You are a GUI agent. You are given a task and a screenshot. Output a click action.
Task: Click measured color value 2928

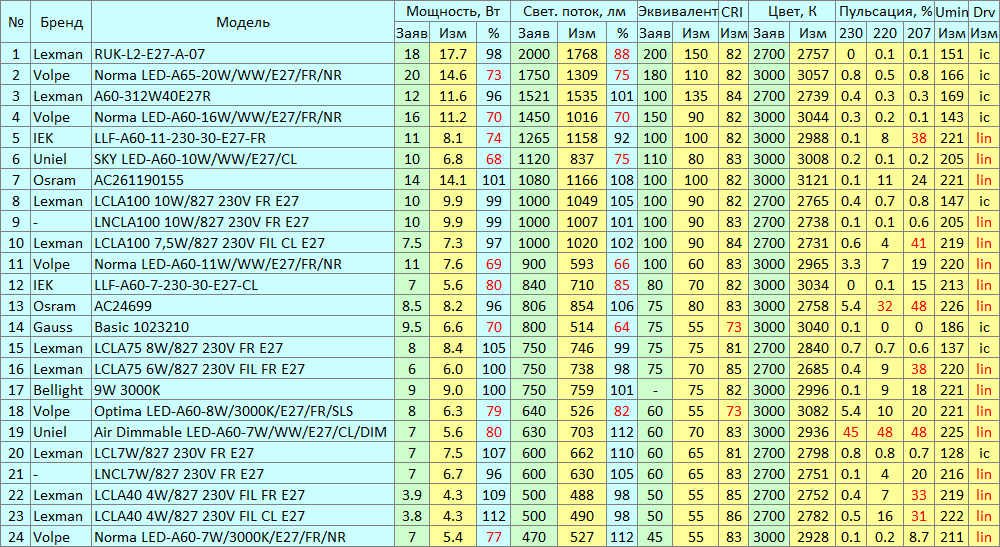pyautogui.click(x=813, y=538)
